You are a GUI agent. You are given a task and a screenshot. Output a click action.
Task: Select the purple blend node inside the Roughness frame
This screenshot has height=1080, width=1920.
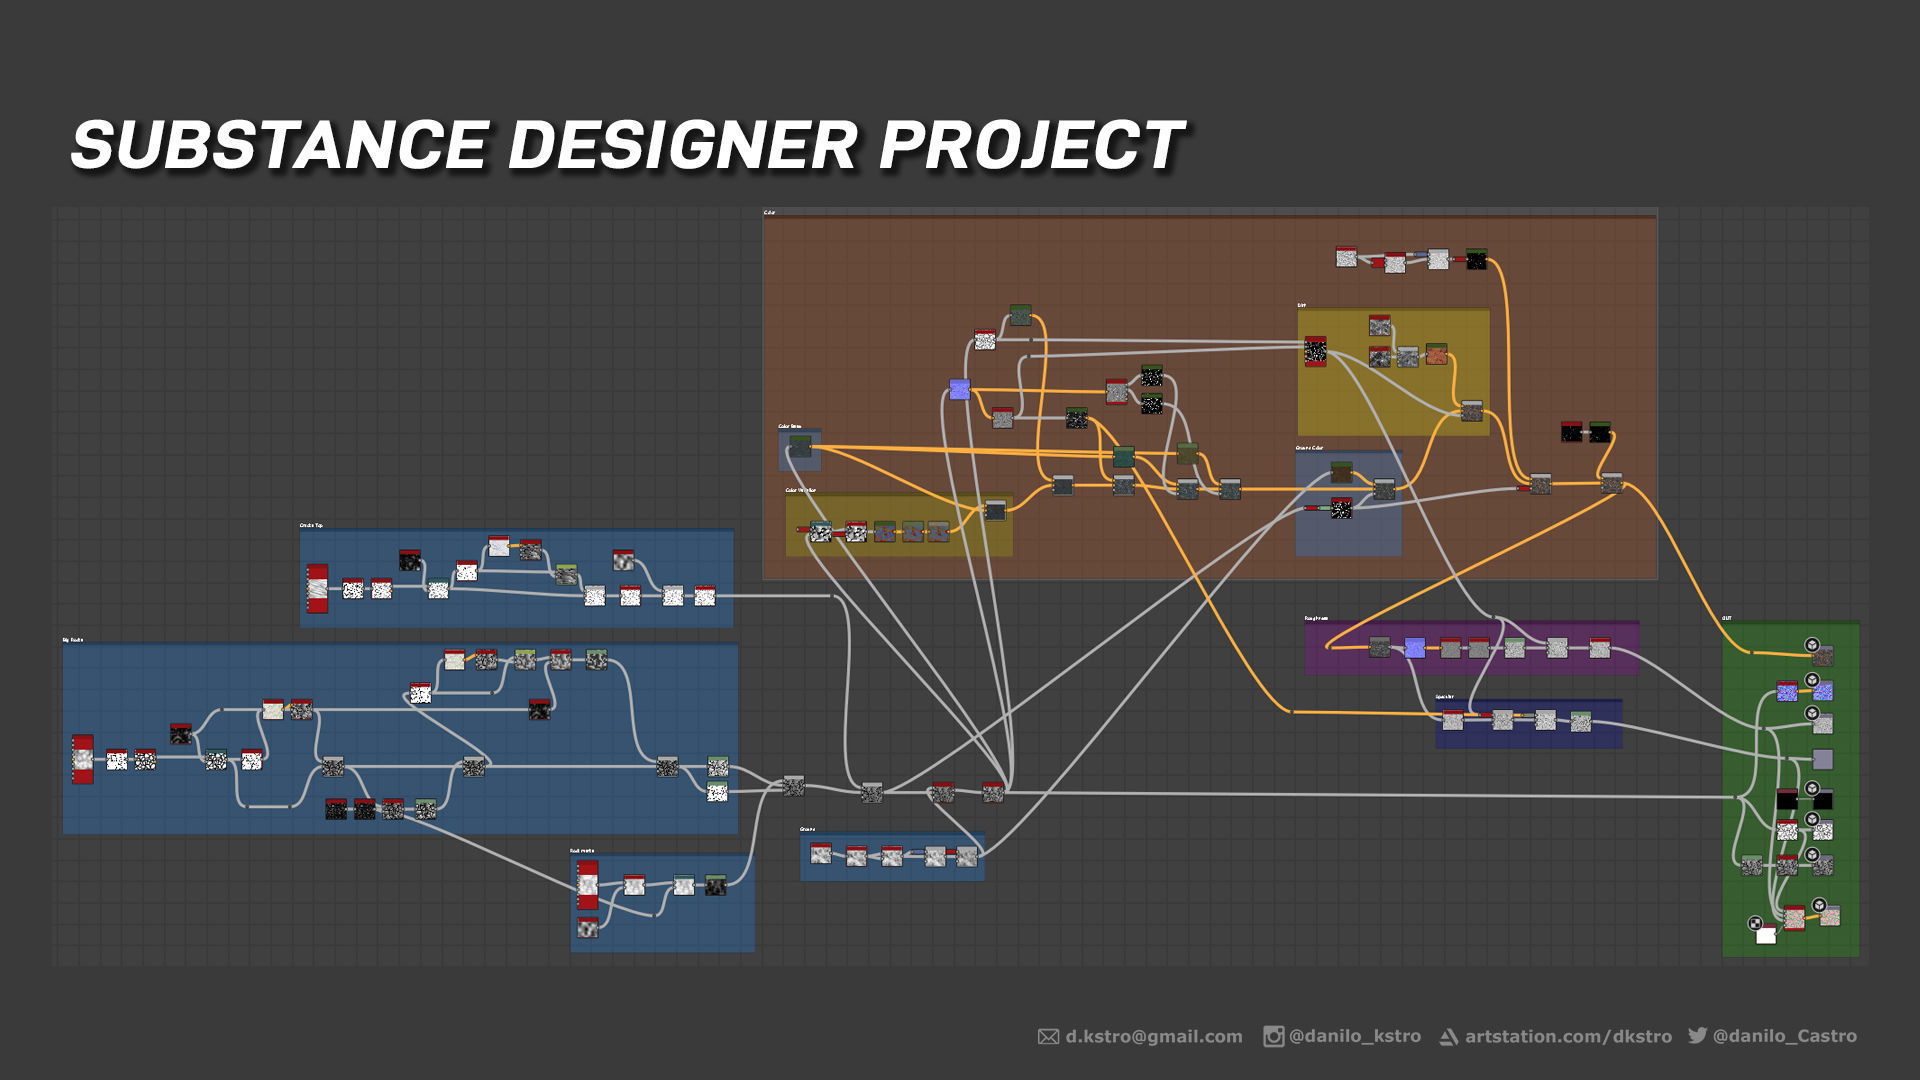pos(1415,648)
